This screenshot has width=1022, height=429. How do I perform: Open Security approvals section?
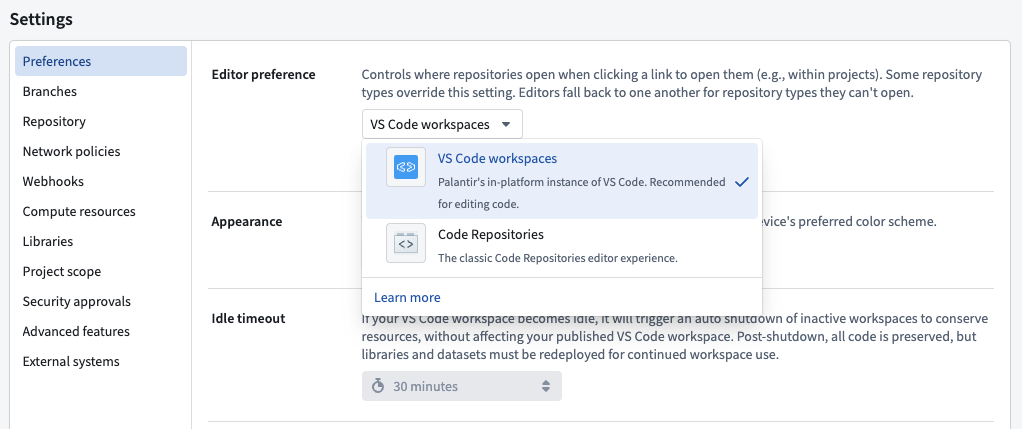point(77,301)
